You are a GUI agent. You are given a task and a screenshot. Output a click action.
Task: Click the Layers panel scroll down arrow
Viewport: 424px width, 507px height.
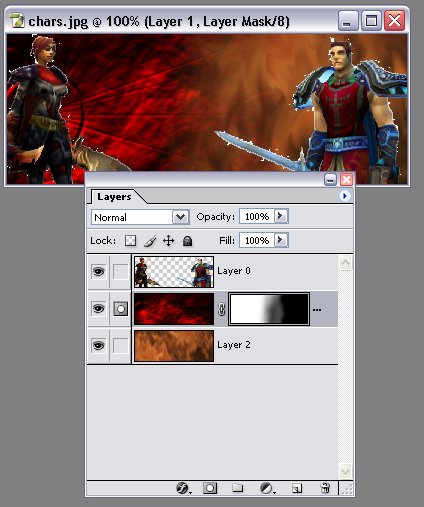tap(345, 471)
